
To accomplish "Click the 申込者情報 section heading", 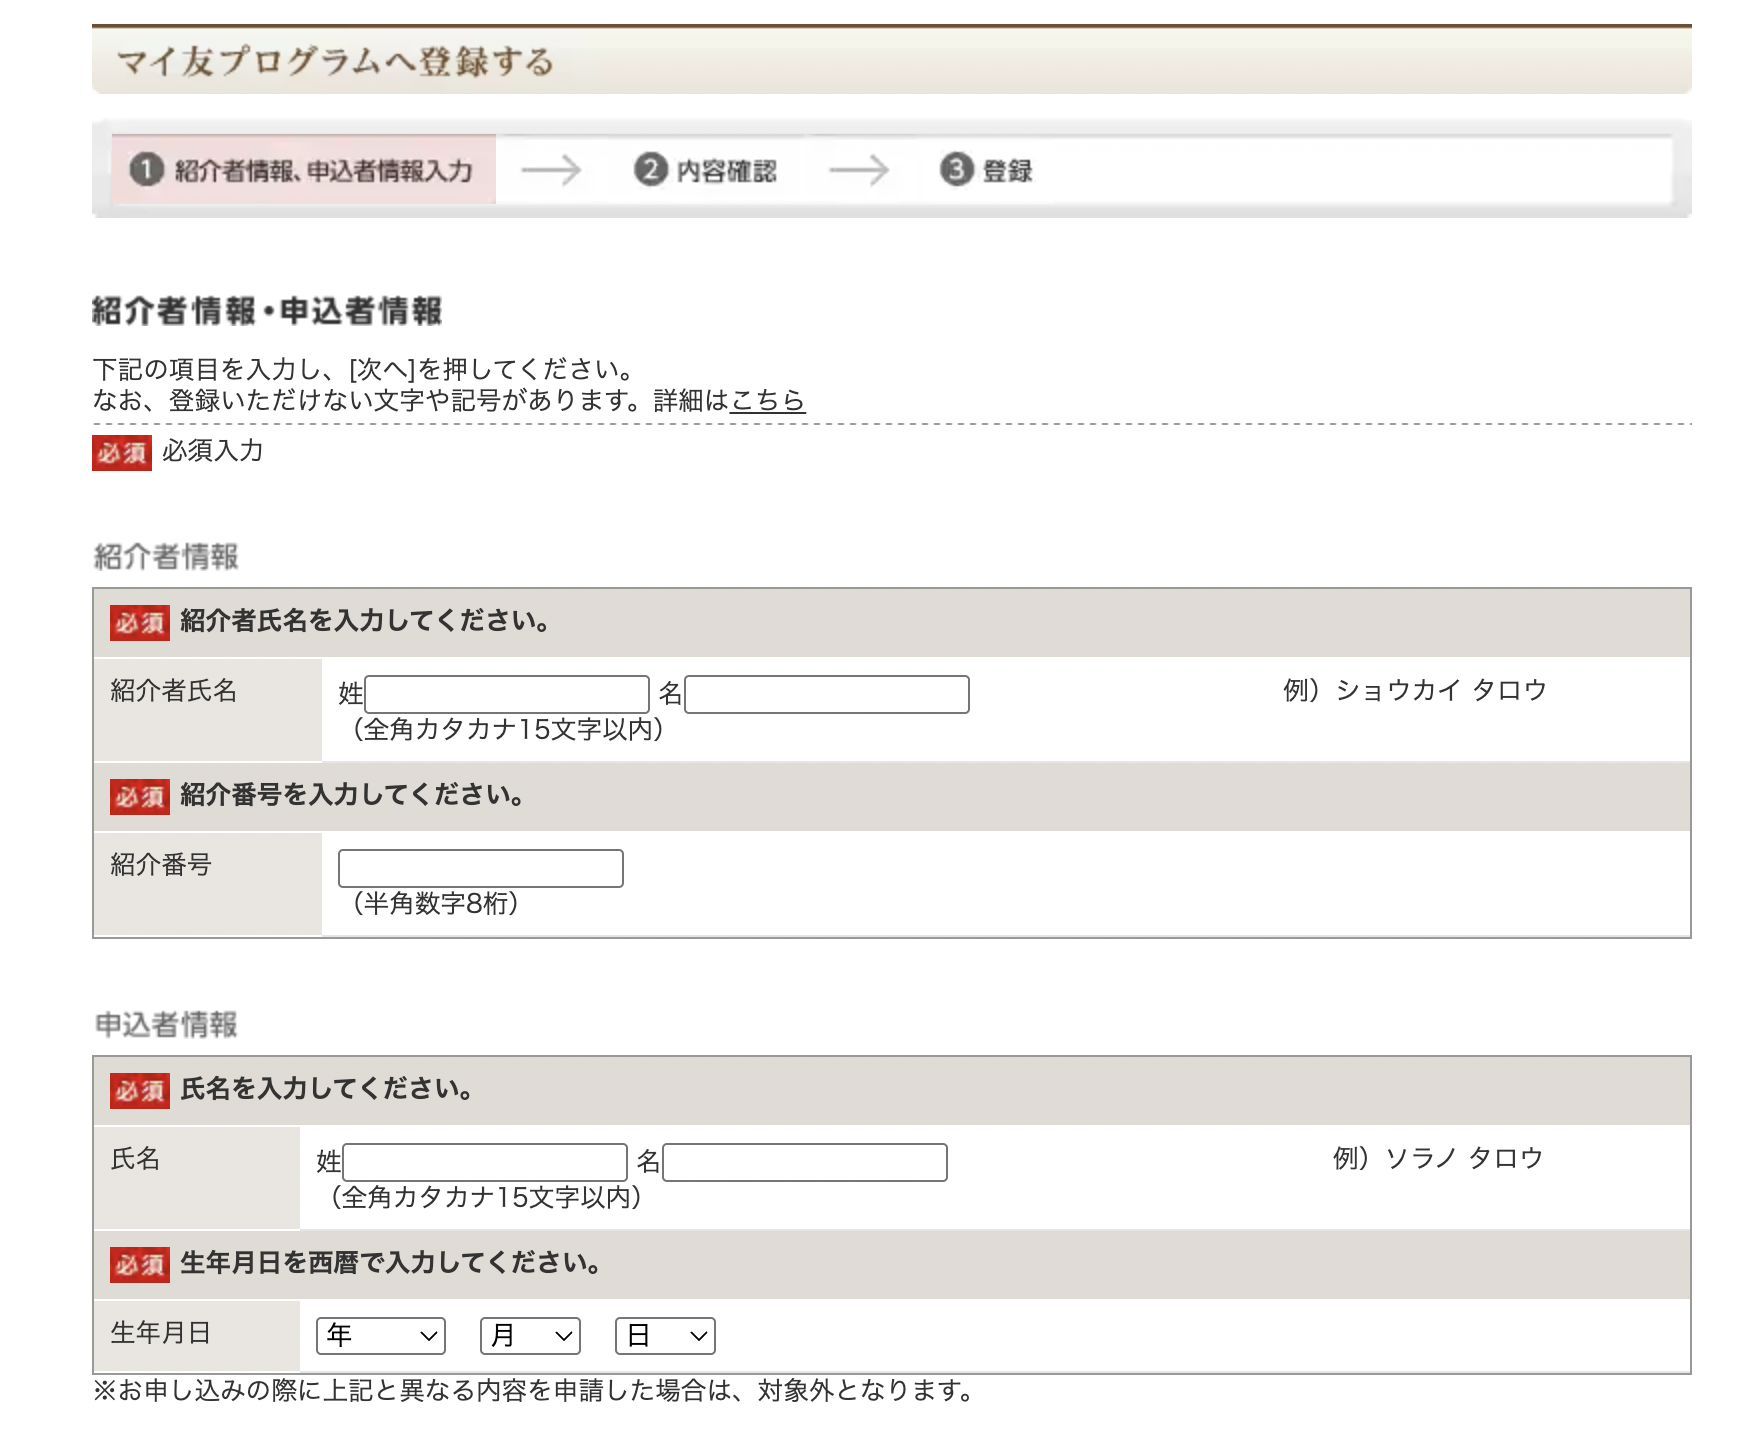I will [166, 1025].
